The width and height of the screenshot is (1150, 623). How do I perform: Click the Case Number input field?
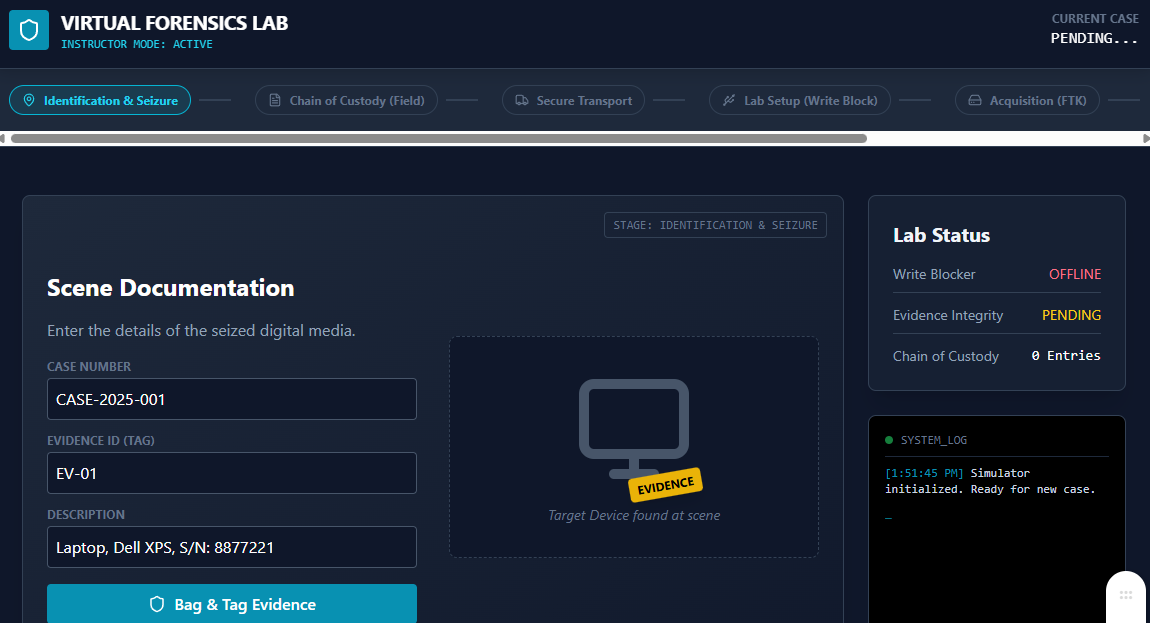pyautogui.click(x=232, y=399)
